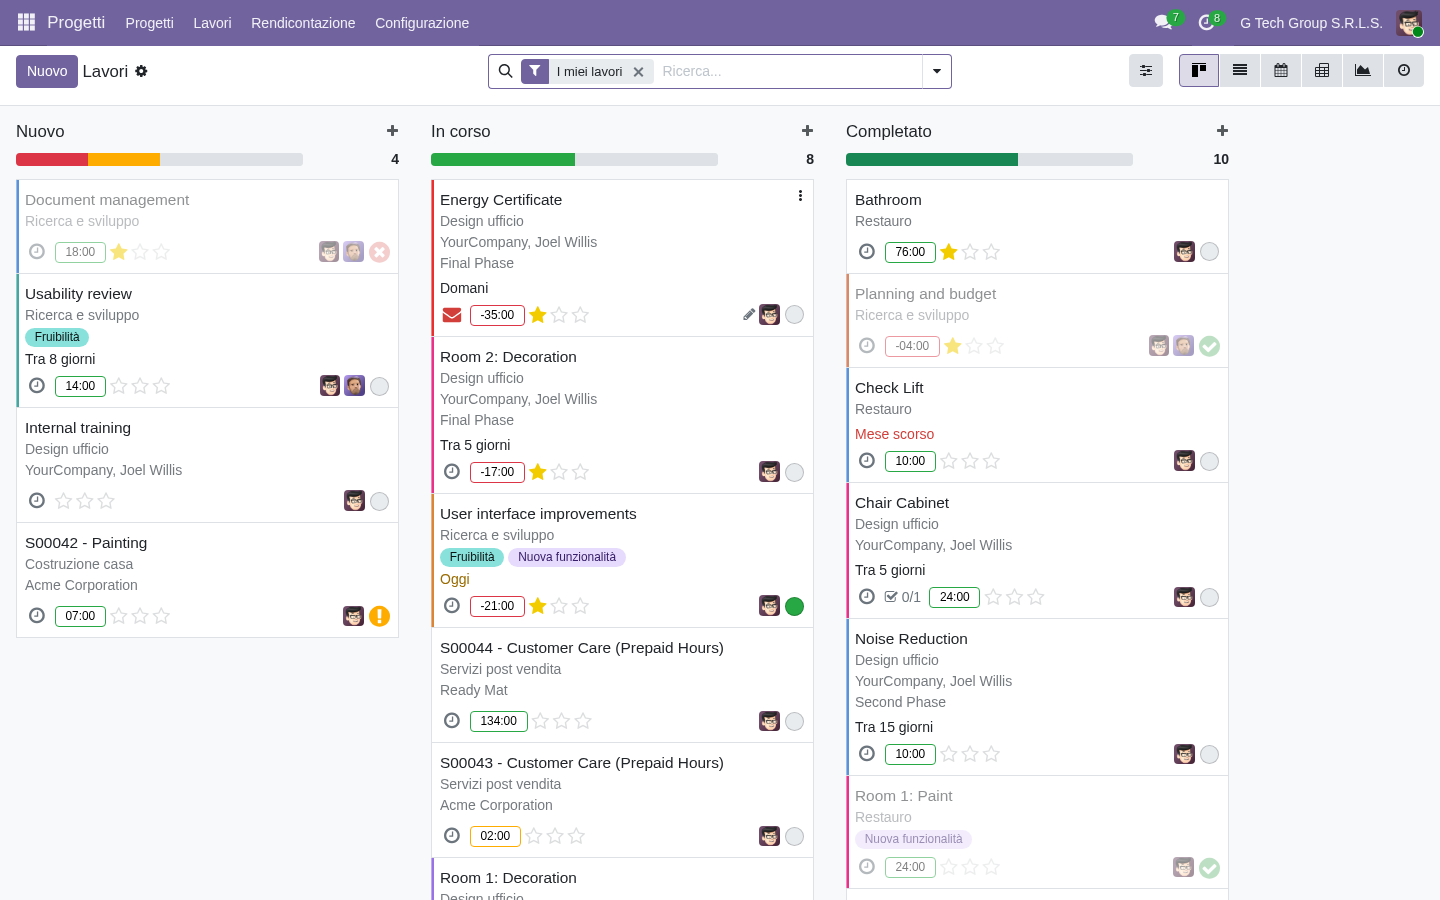Open the conversations messages icon
Image resolution: width=1440 pixels, height=900 pixels.
[x=1163, y=22]
